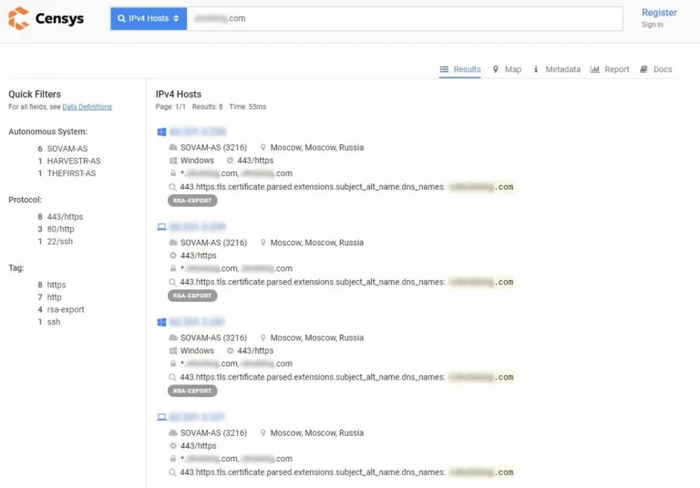Click the Report bar chart icon
This screenshot has width=700, height=488.
pyautogui.click(x=595, y=70)
